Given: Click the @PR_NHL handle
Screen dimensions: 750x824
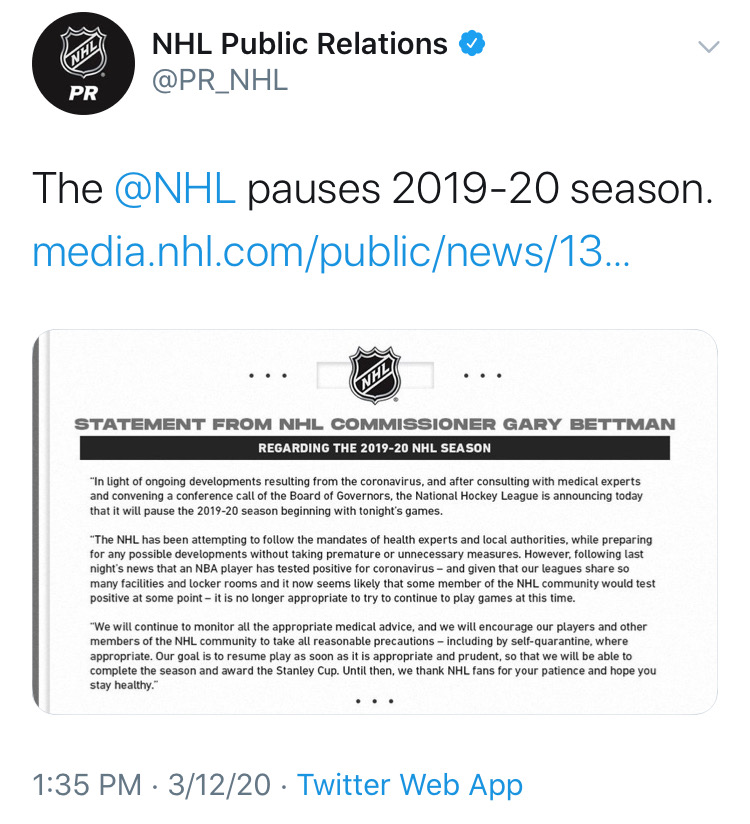Looking at the screenshot, I should [x=219, y=81].
